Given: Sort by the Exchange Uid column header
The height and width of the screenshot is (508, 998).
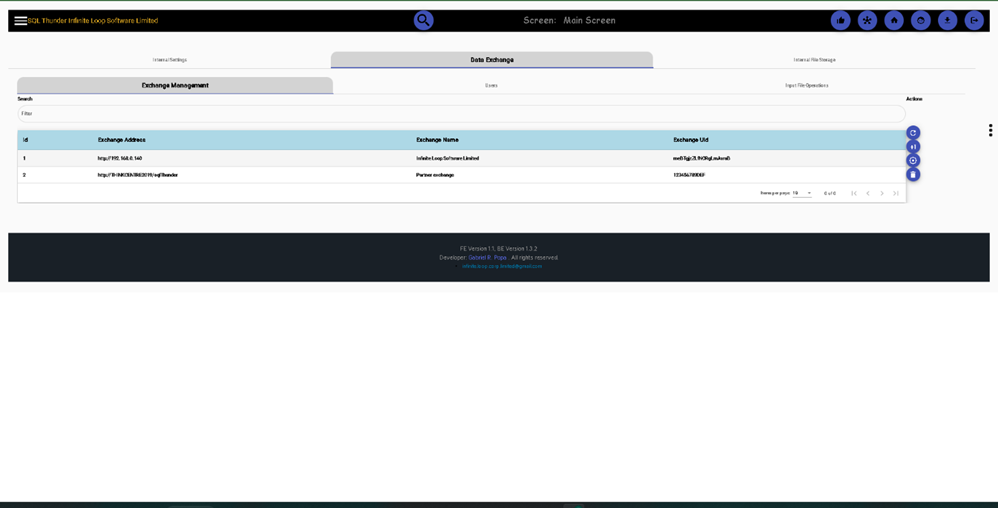Looking at the screenshot, I should tap(691, 140).
